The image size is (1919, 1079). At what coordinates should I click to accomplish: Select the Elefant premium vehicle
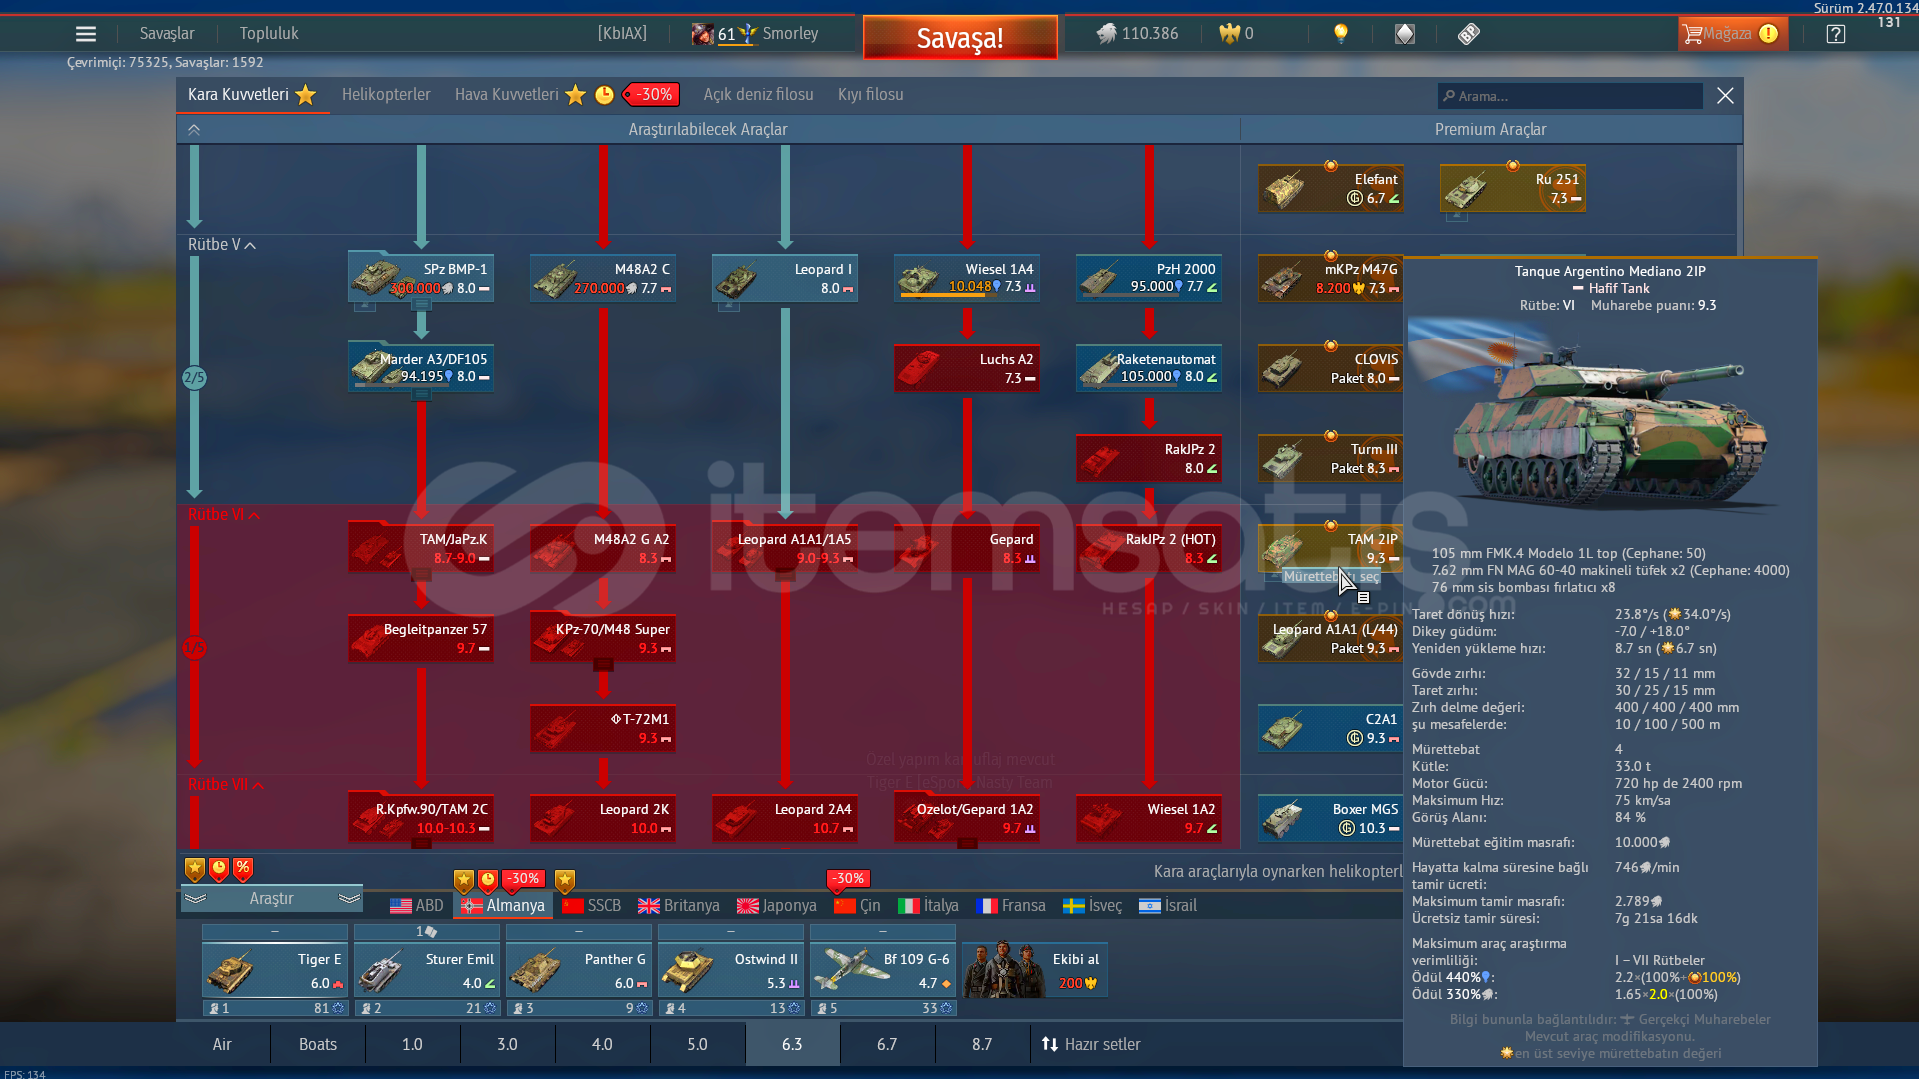pos(1331,188)
